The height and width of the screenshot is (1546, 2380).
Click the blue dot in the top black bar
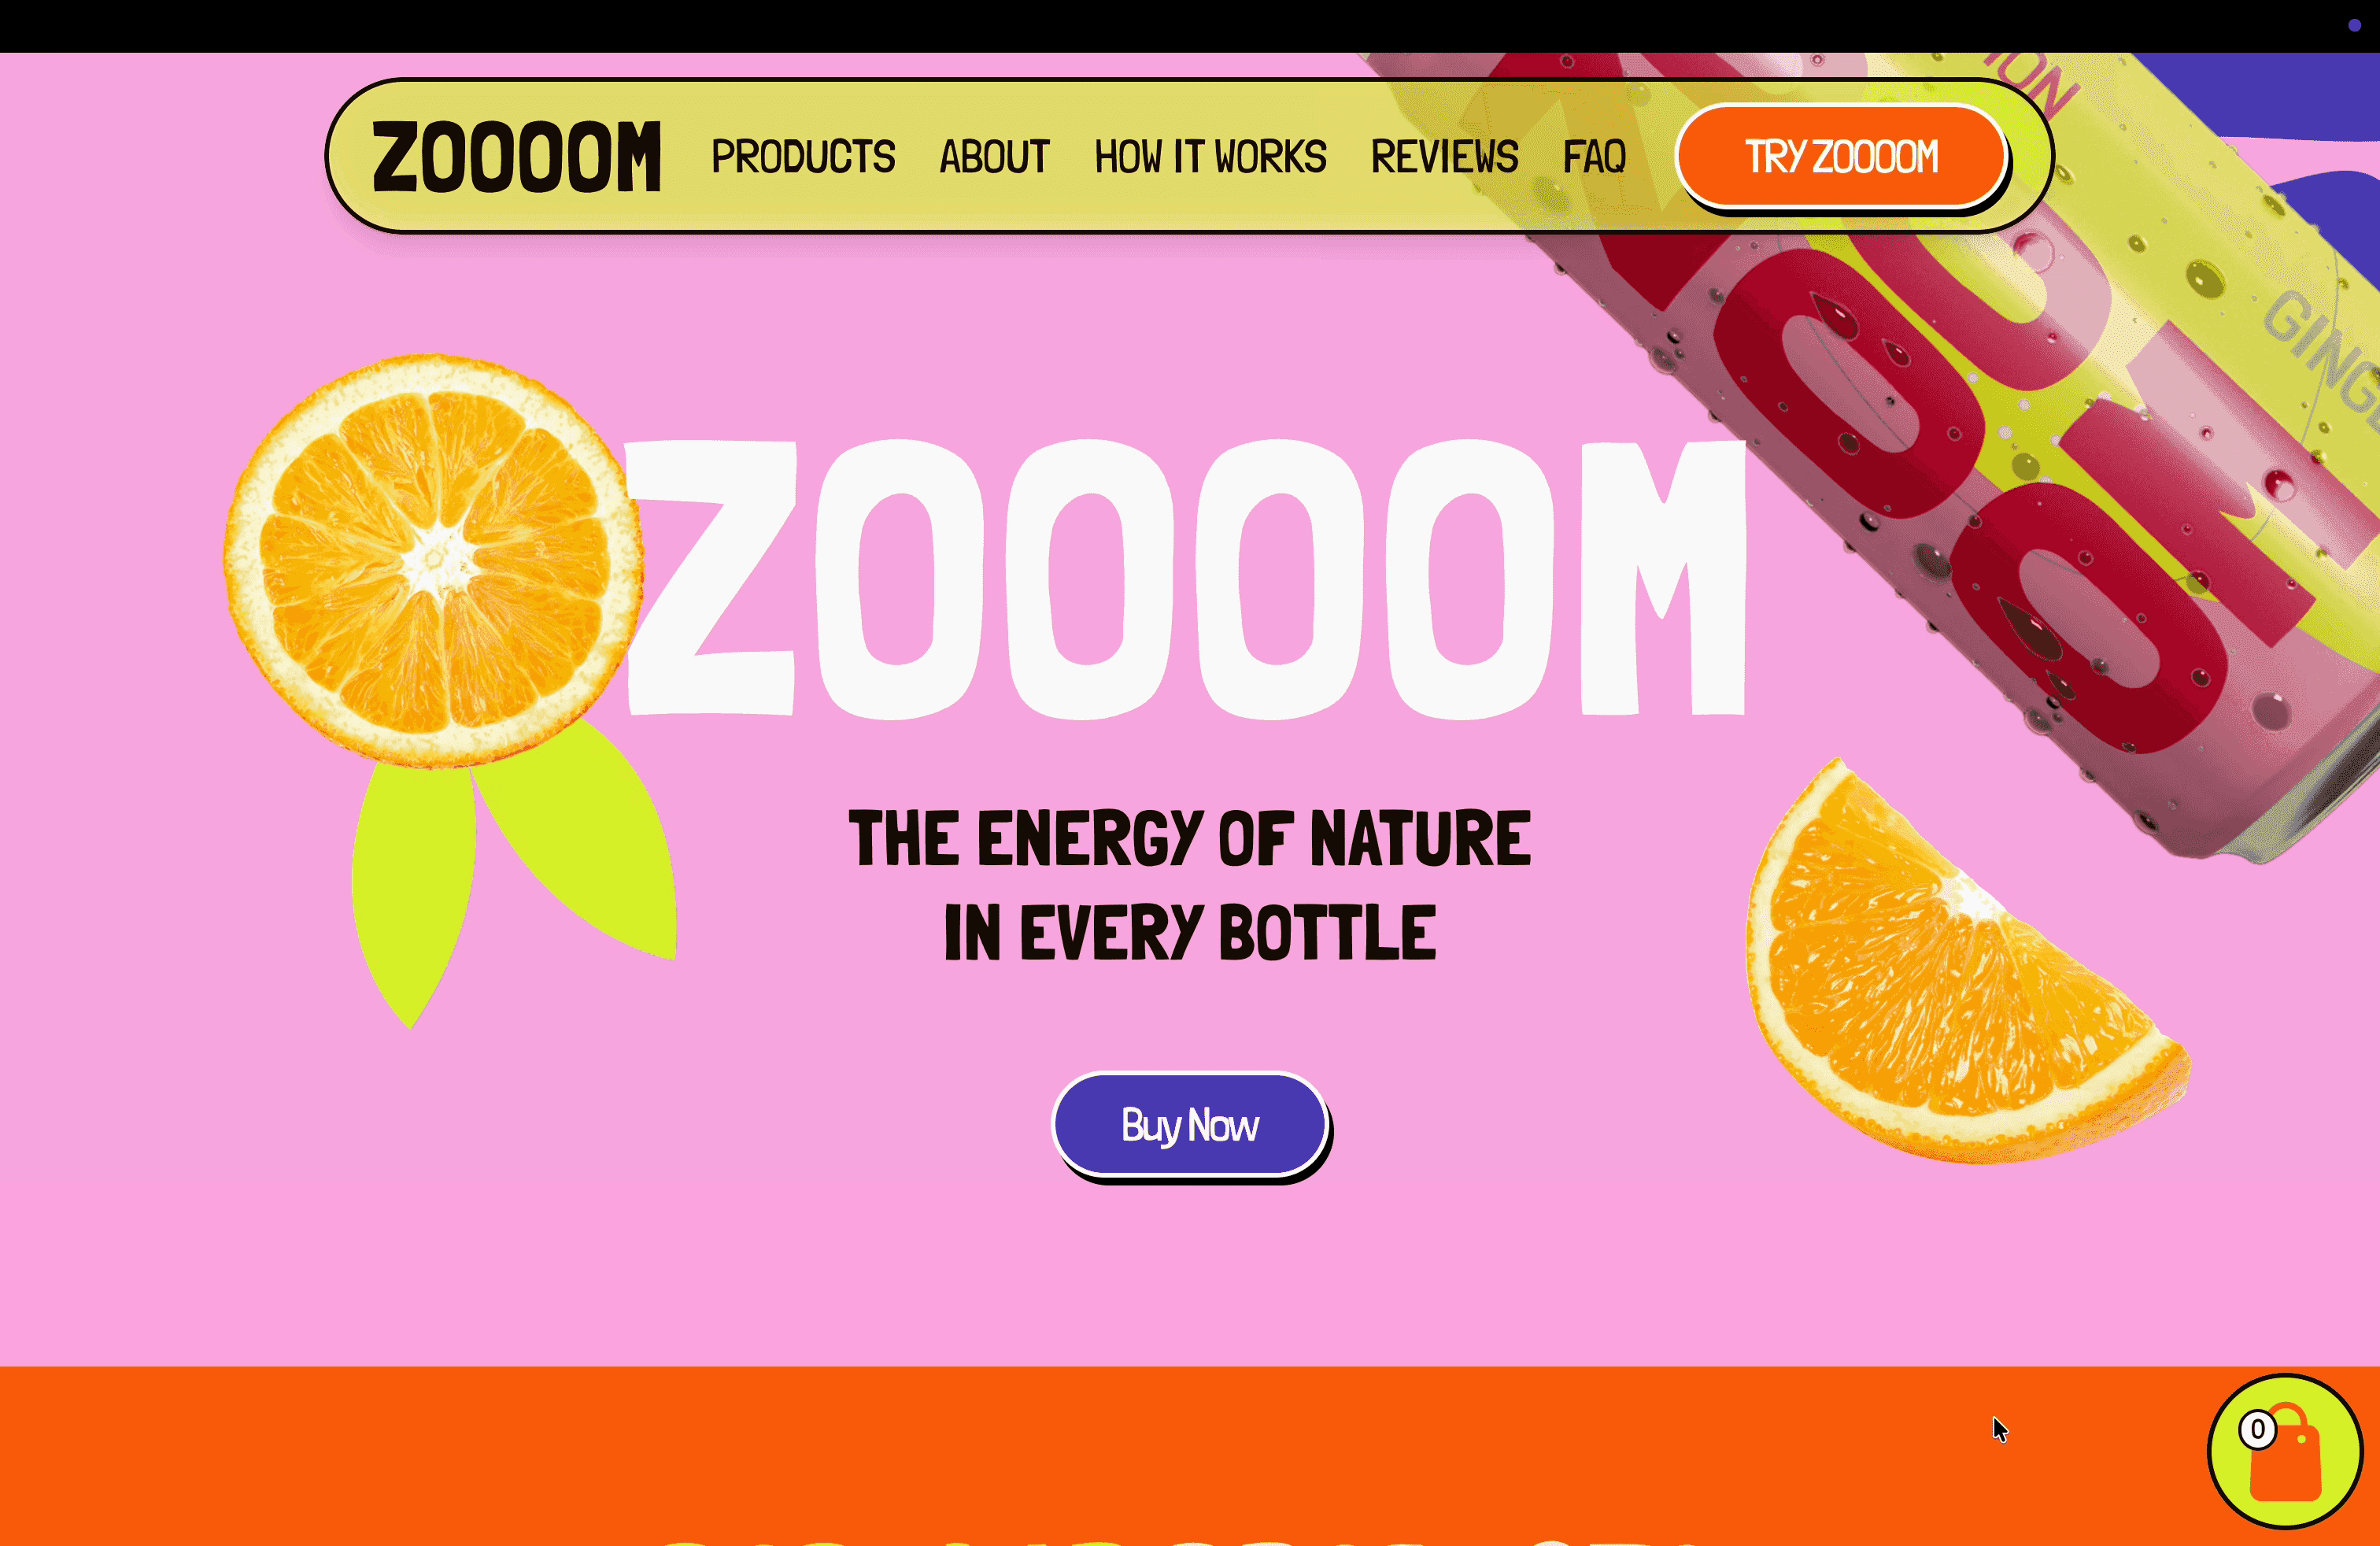pyautogui.click(x=2354, y=25)
